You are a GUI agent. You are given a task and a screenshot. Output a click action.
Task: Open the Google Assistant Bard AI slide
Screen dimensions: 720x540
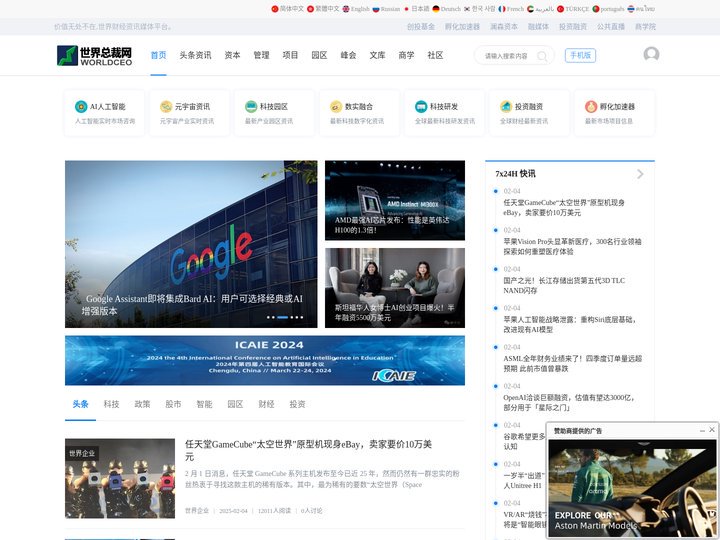click(x=191, y=244)
